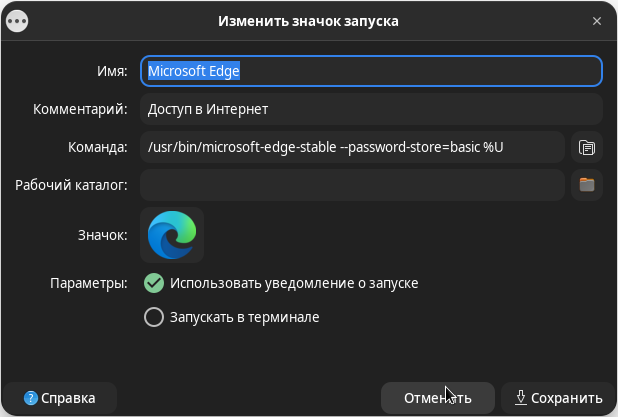This screenshot has height=417, width=618.
Task: Click the file browse icon next to Команда
Action: click(586, 147)
